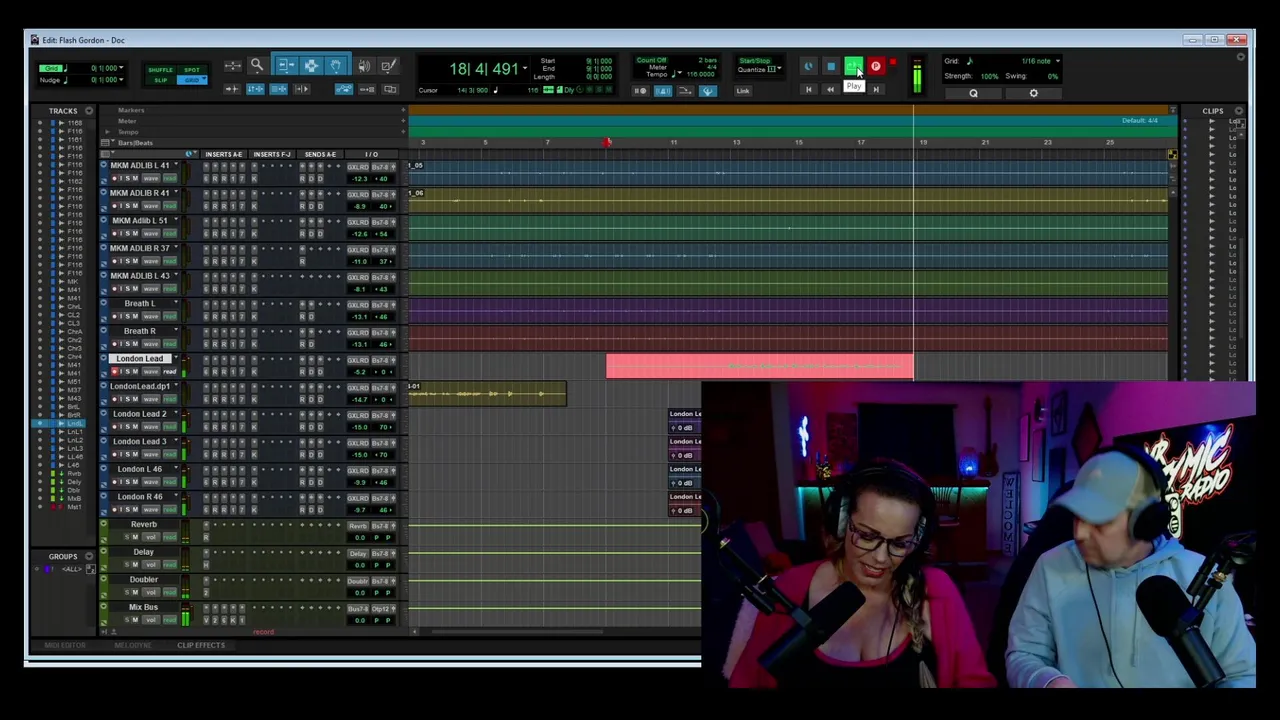Select the Pencil tool
Viewport: 1280px width, 720px height.
(x=388, y=66)
